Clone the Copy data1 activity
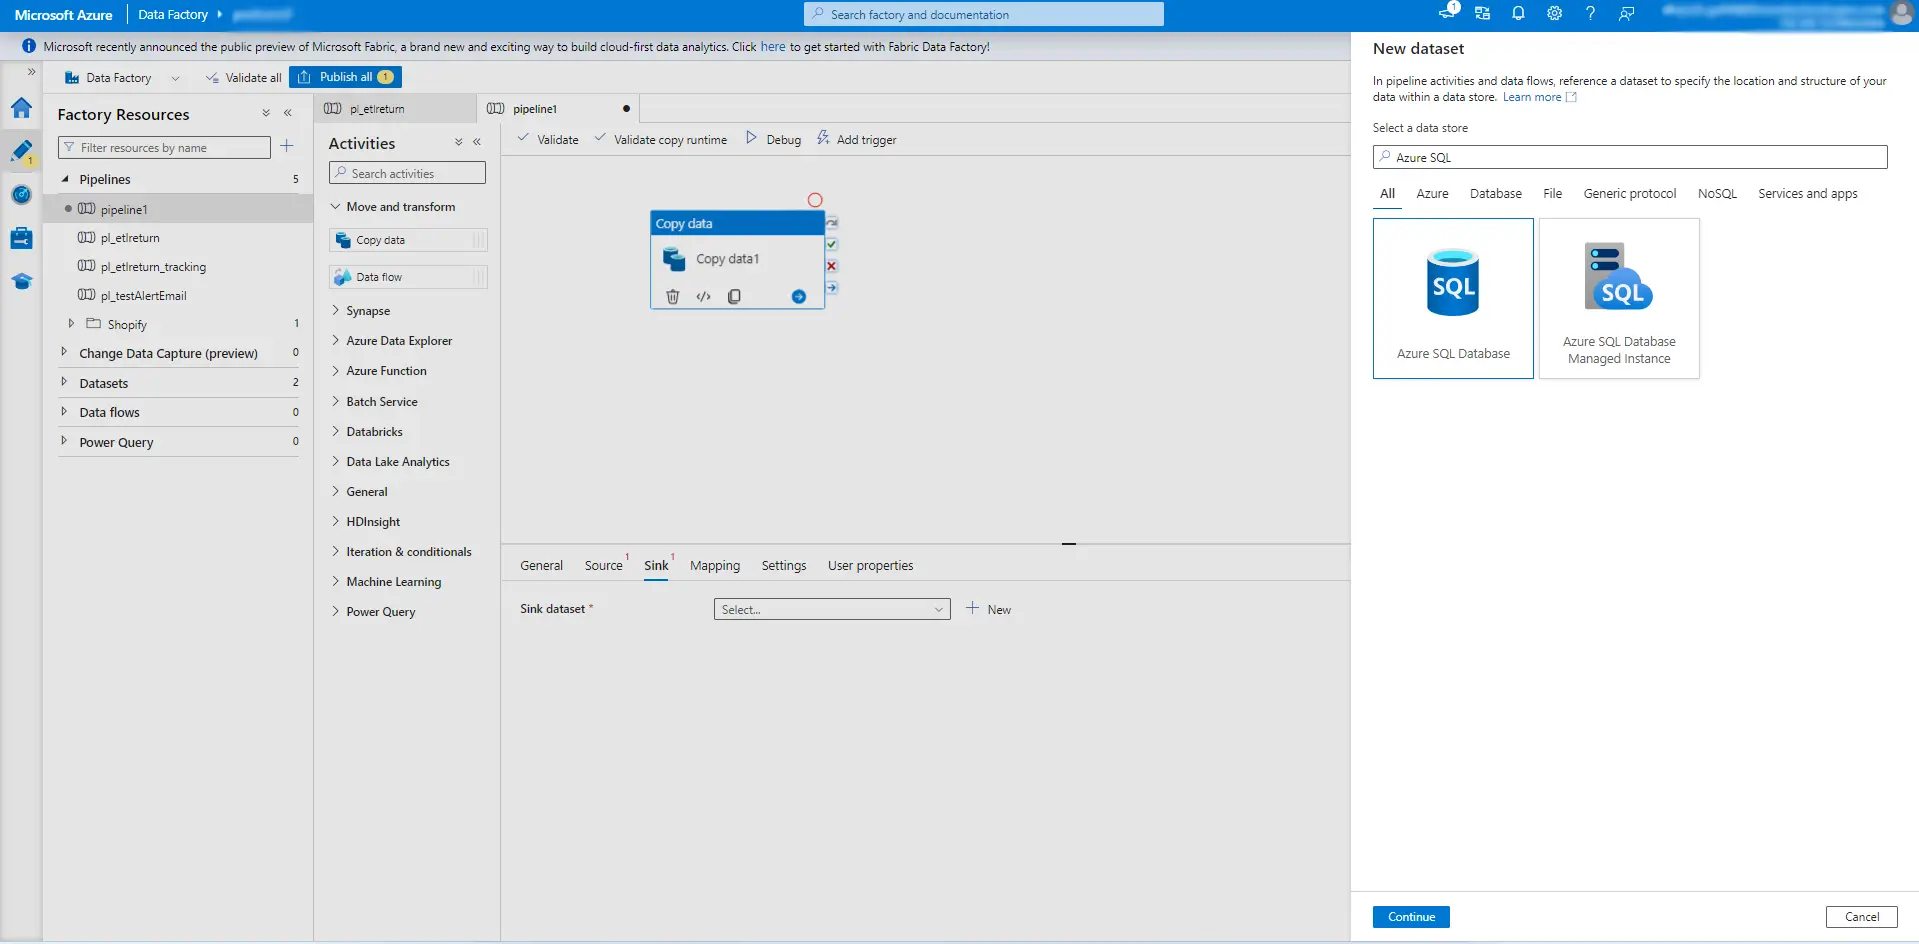 (x=734, y=296)
